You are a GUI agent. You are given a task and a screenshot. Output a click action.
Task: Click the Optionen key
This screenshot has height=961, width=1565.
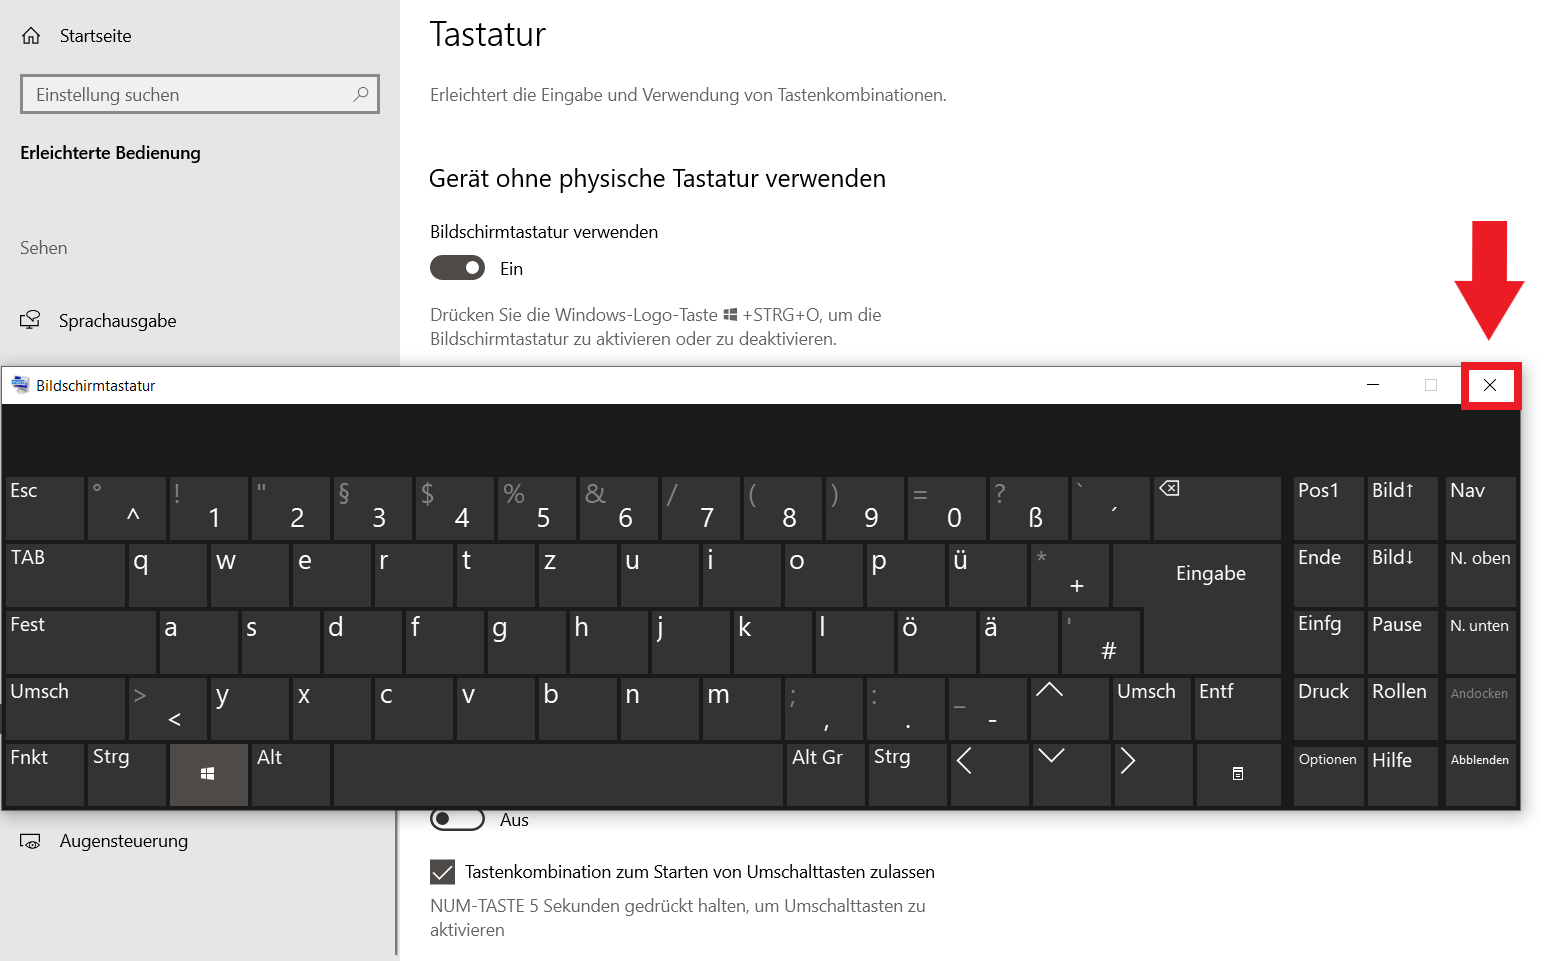click(x=1328, y=774)
